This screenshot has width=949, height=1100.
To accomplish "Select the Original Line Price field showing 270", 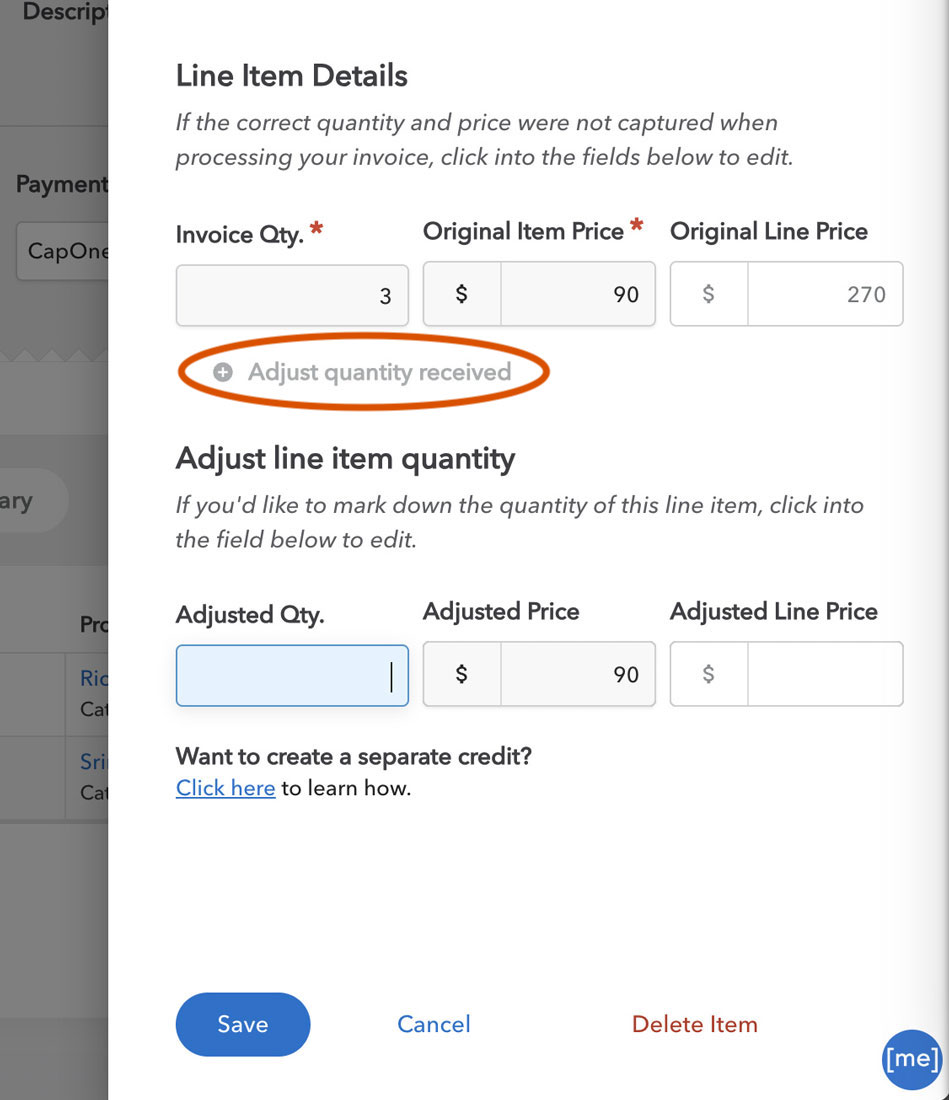I will tap(826, 294).
